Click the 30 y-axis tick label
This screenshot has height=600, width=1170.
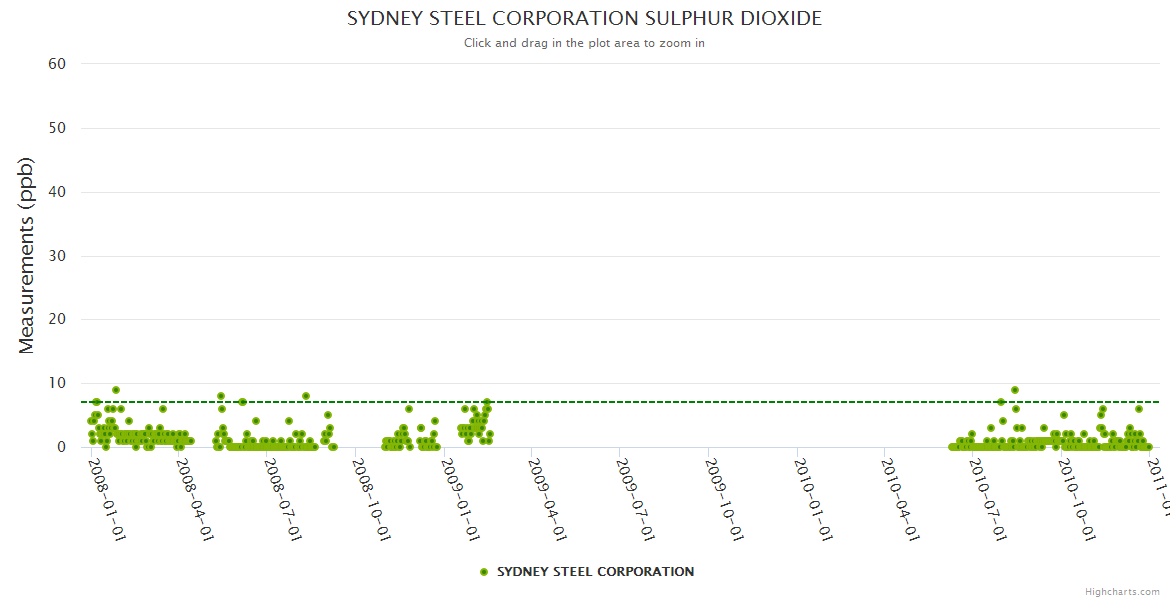57,256
